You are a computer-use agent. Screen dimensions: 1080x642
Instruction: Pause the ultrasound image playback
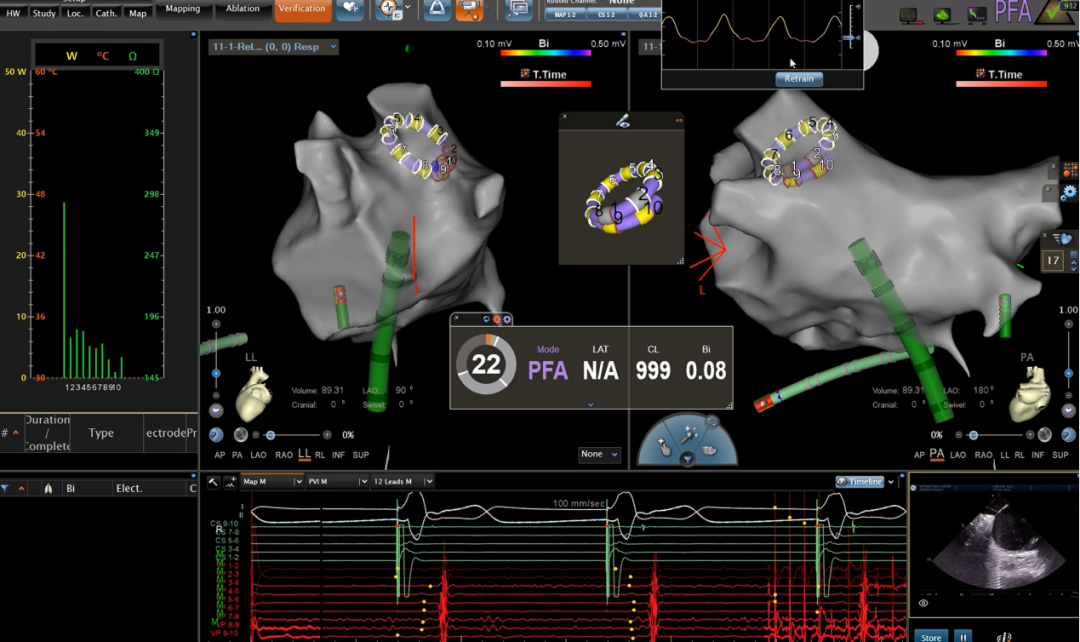tap(963, 635)
